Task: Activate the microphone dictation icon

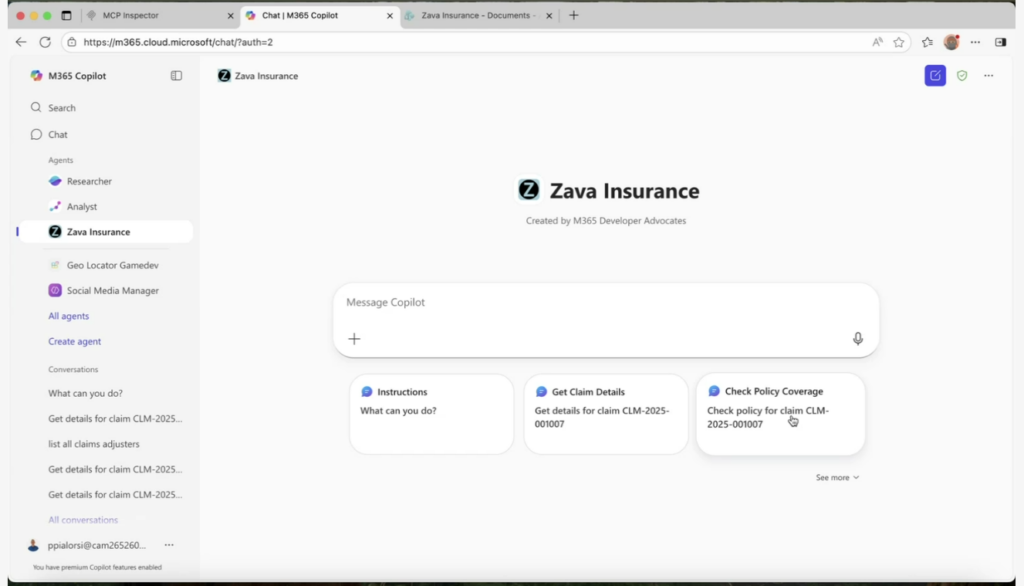Action: [857, 338]
